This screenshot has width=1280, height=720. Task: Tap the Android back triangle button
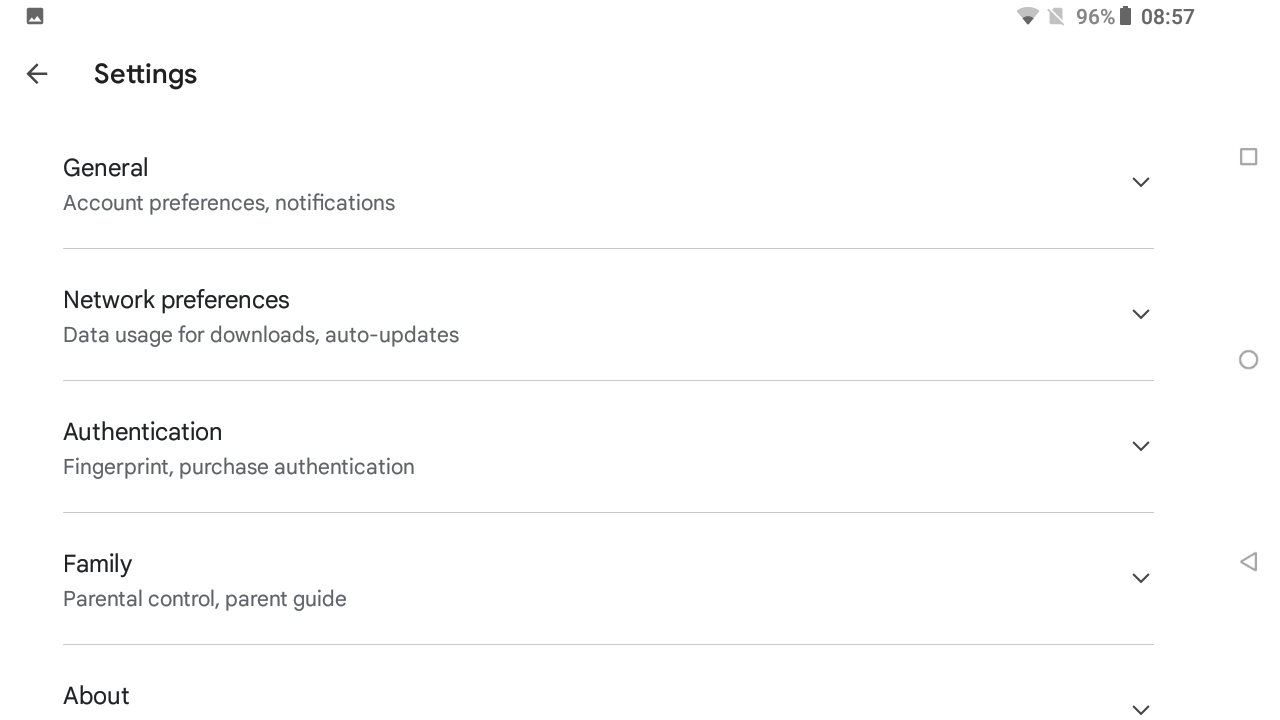click(x=1248, y=562)
